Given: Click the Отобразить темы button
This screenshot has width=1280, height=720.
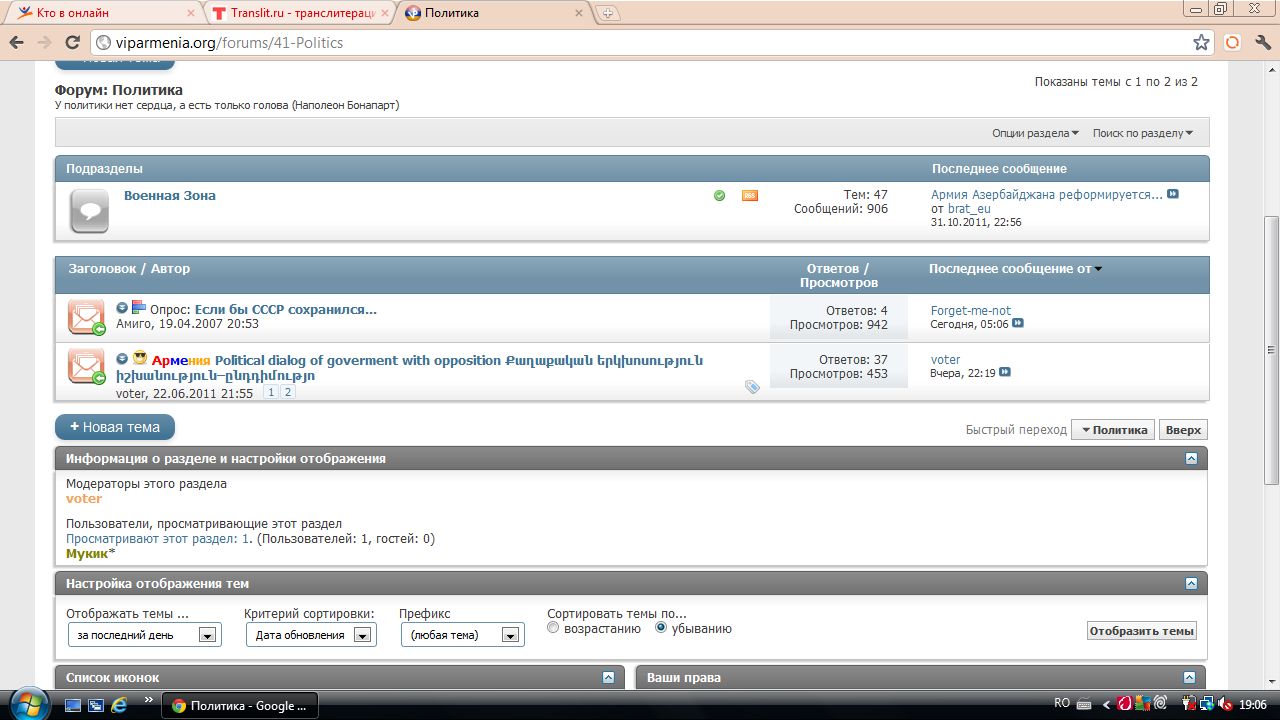Looking at the screenshot, I should tap(1141, 631).
